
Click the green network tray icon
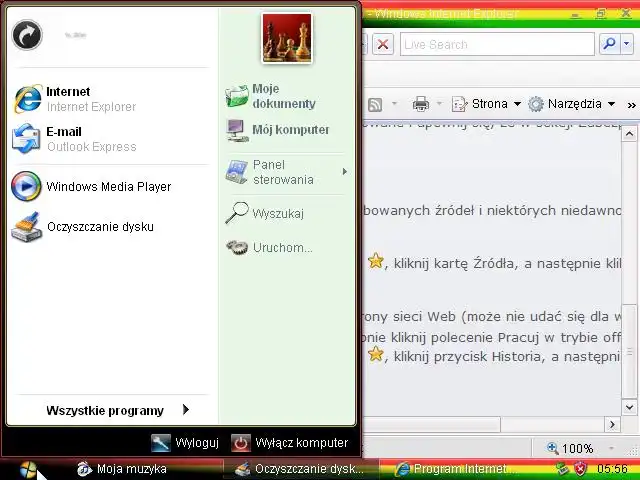564,469
